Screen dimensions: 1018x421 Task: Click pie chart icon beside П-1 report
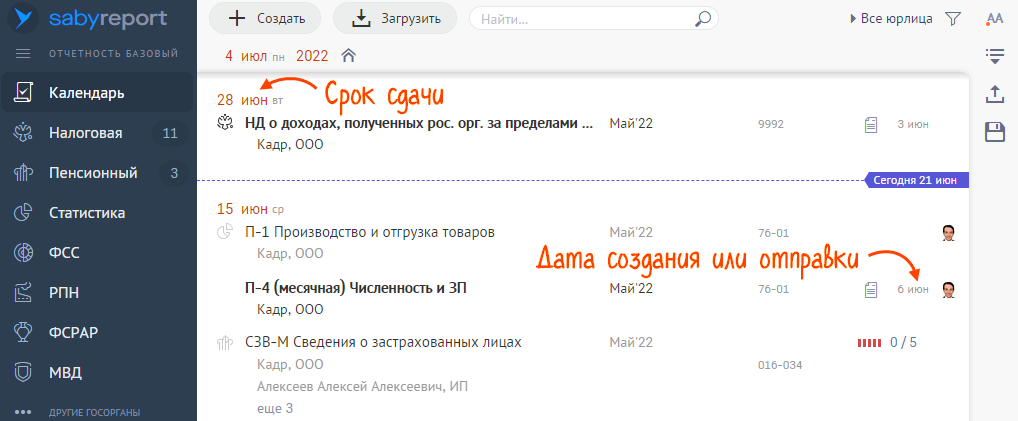coord(225,232)
